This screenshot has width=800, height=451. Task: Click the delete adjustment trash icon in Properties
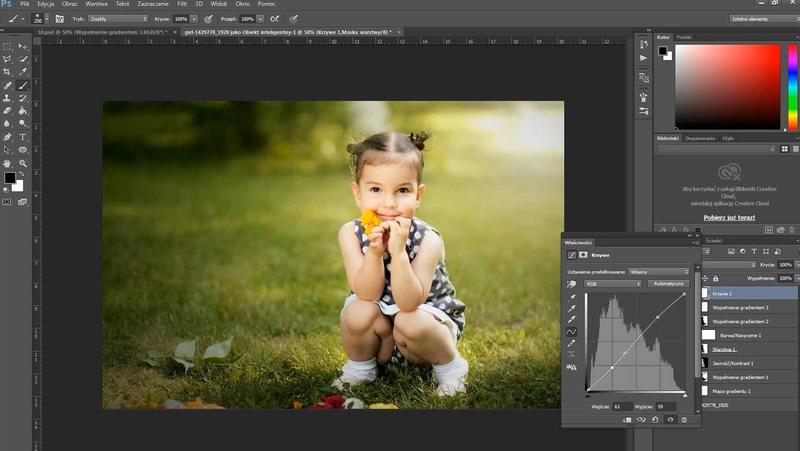coord(684,420)
